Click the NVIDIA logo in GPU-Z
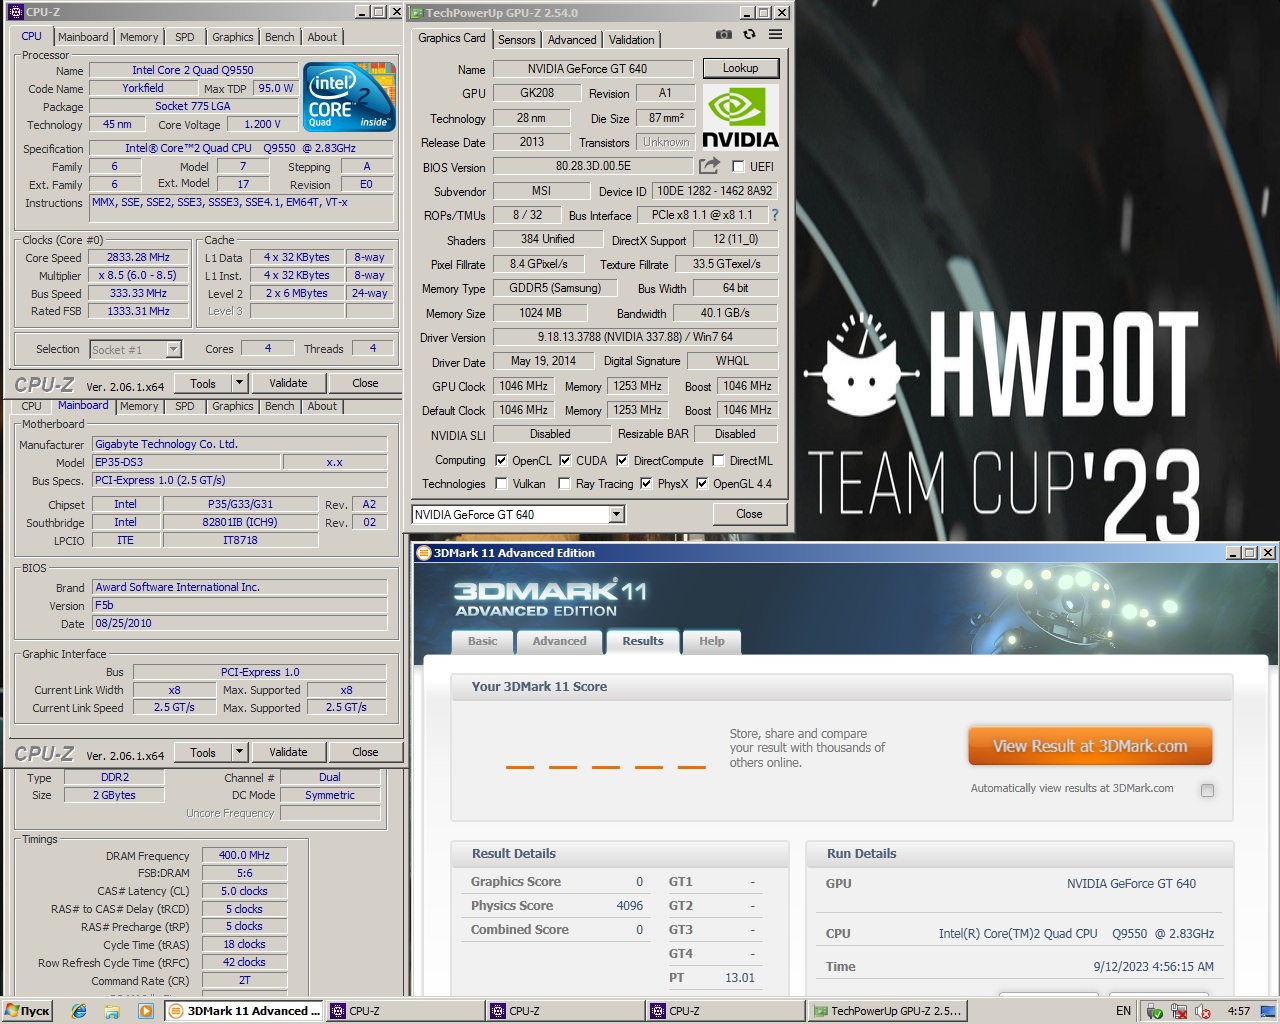1280x1024 pixels. tap(741, 117)
